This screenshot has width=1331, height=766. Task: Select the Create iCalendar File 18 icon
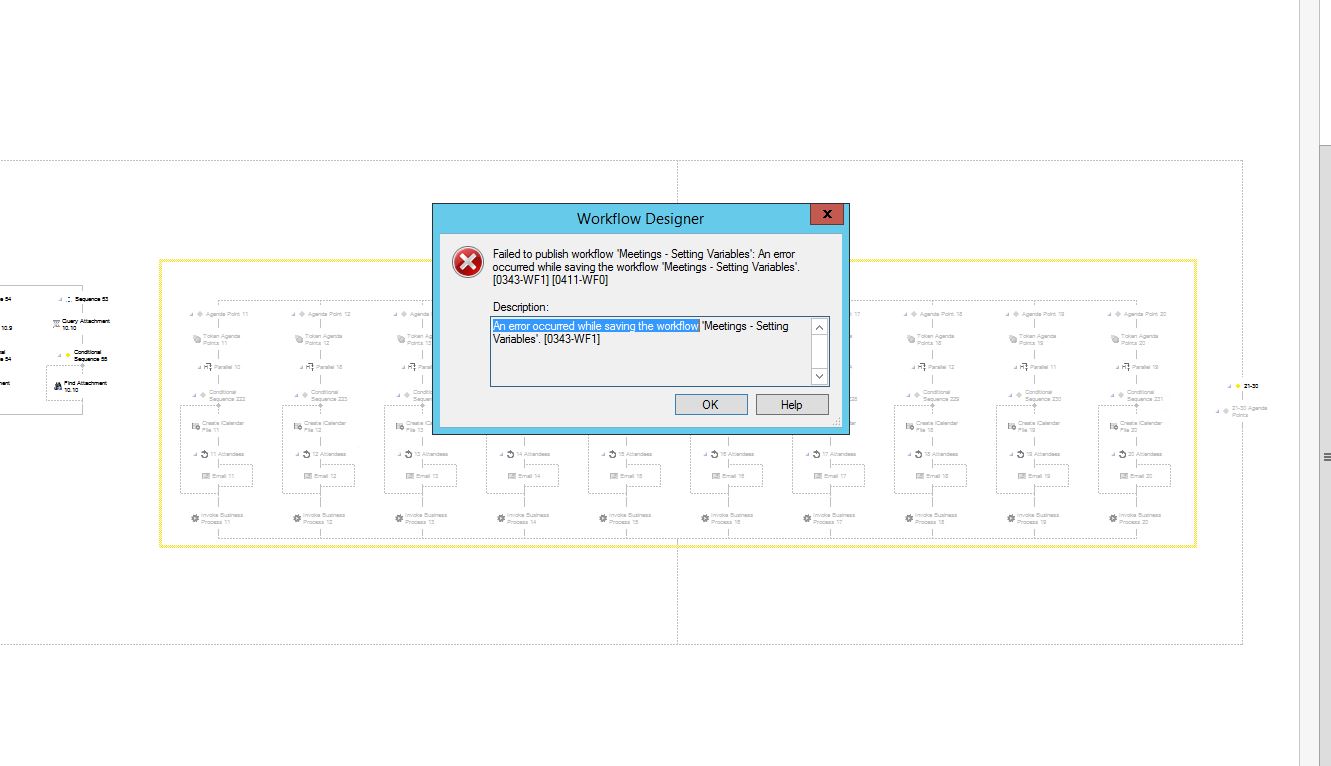coord(910,426)
